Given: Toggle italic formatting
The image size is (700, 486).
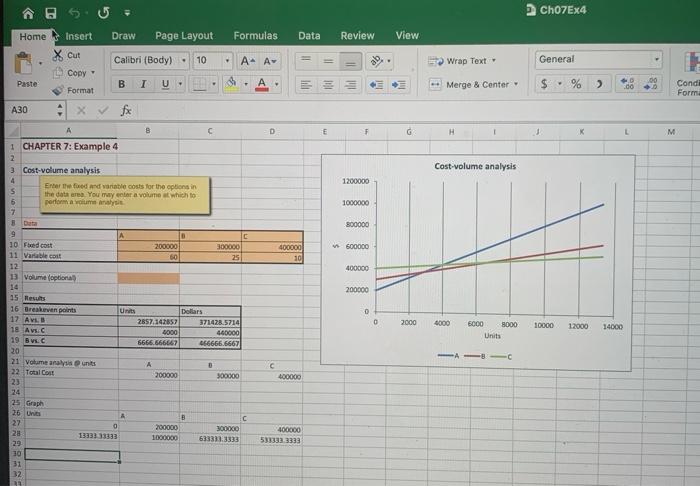Looking at the screenshot, I should (x=143, y=84).
